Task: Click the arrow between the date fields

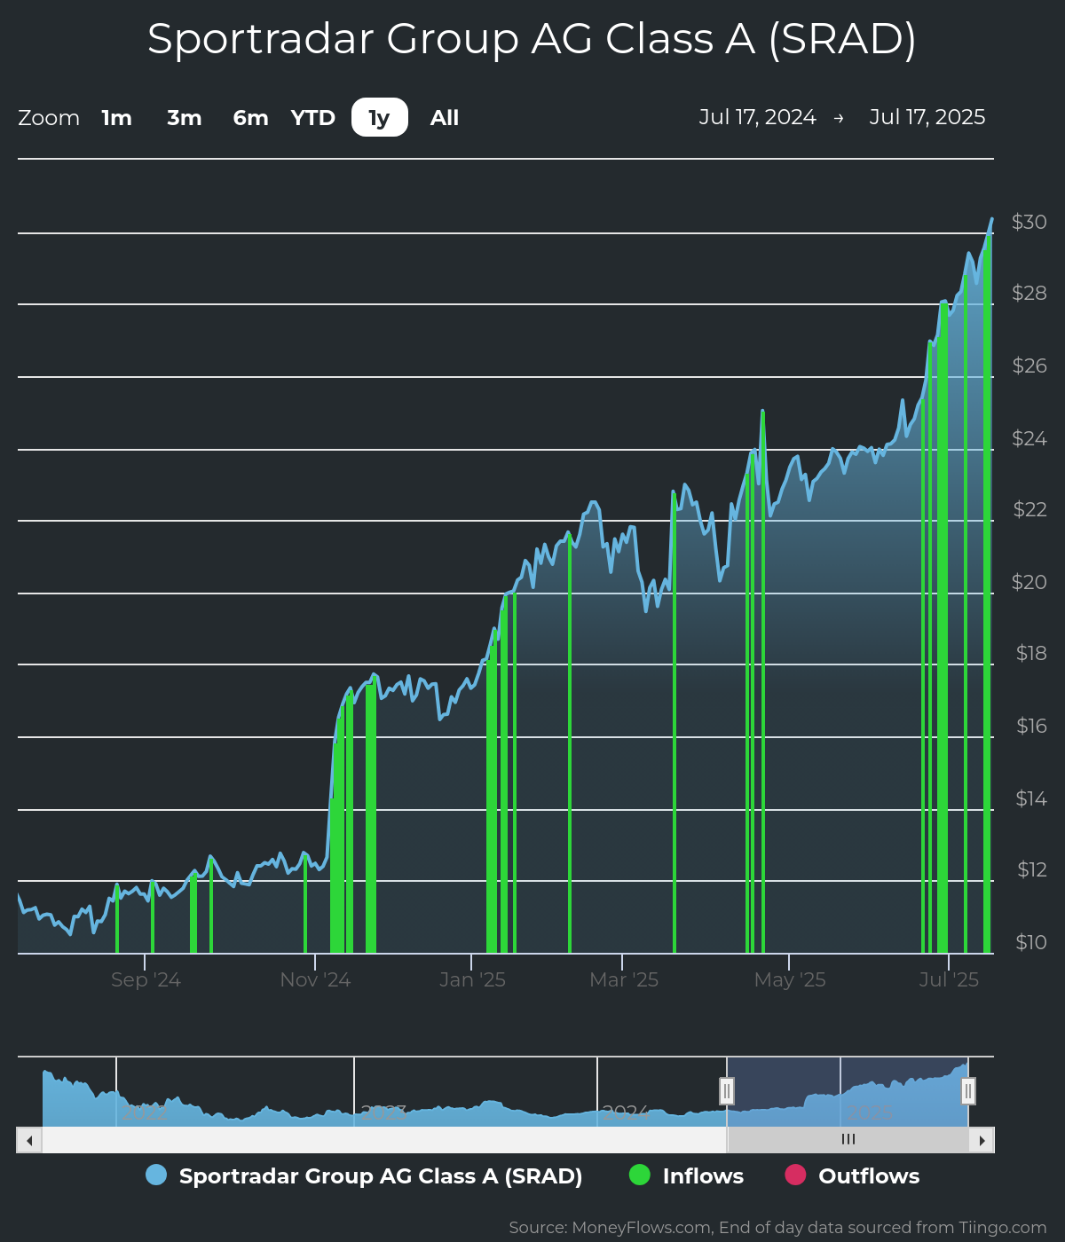Action: pos(838,118)
